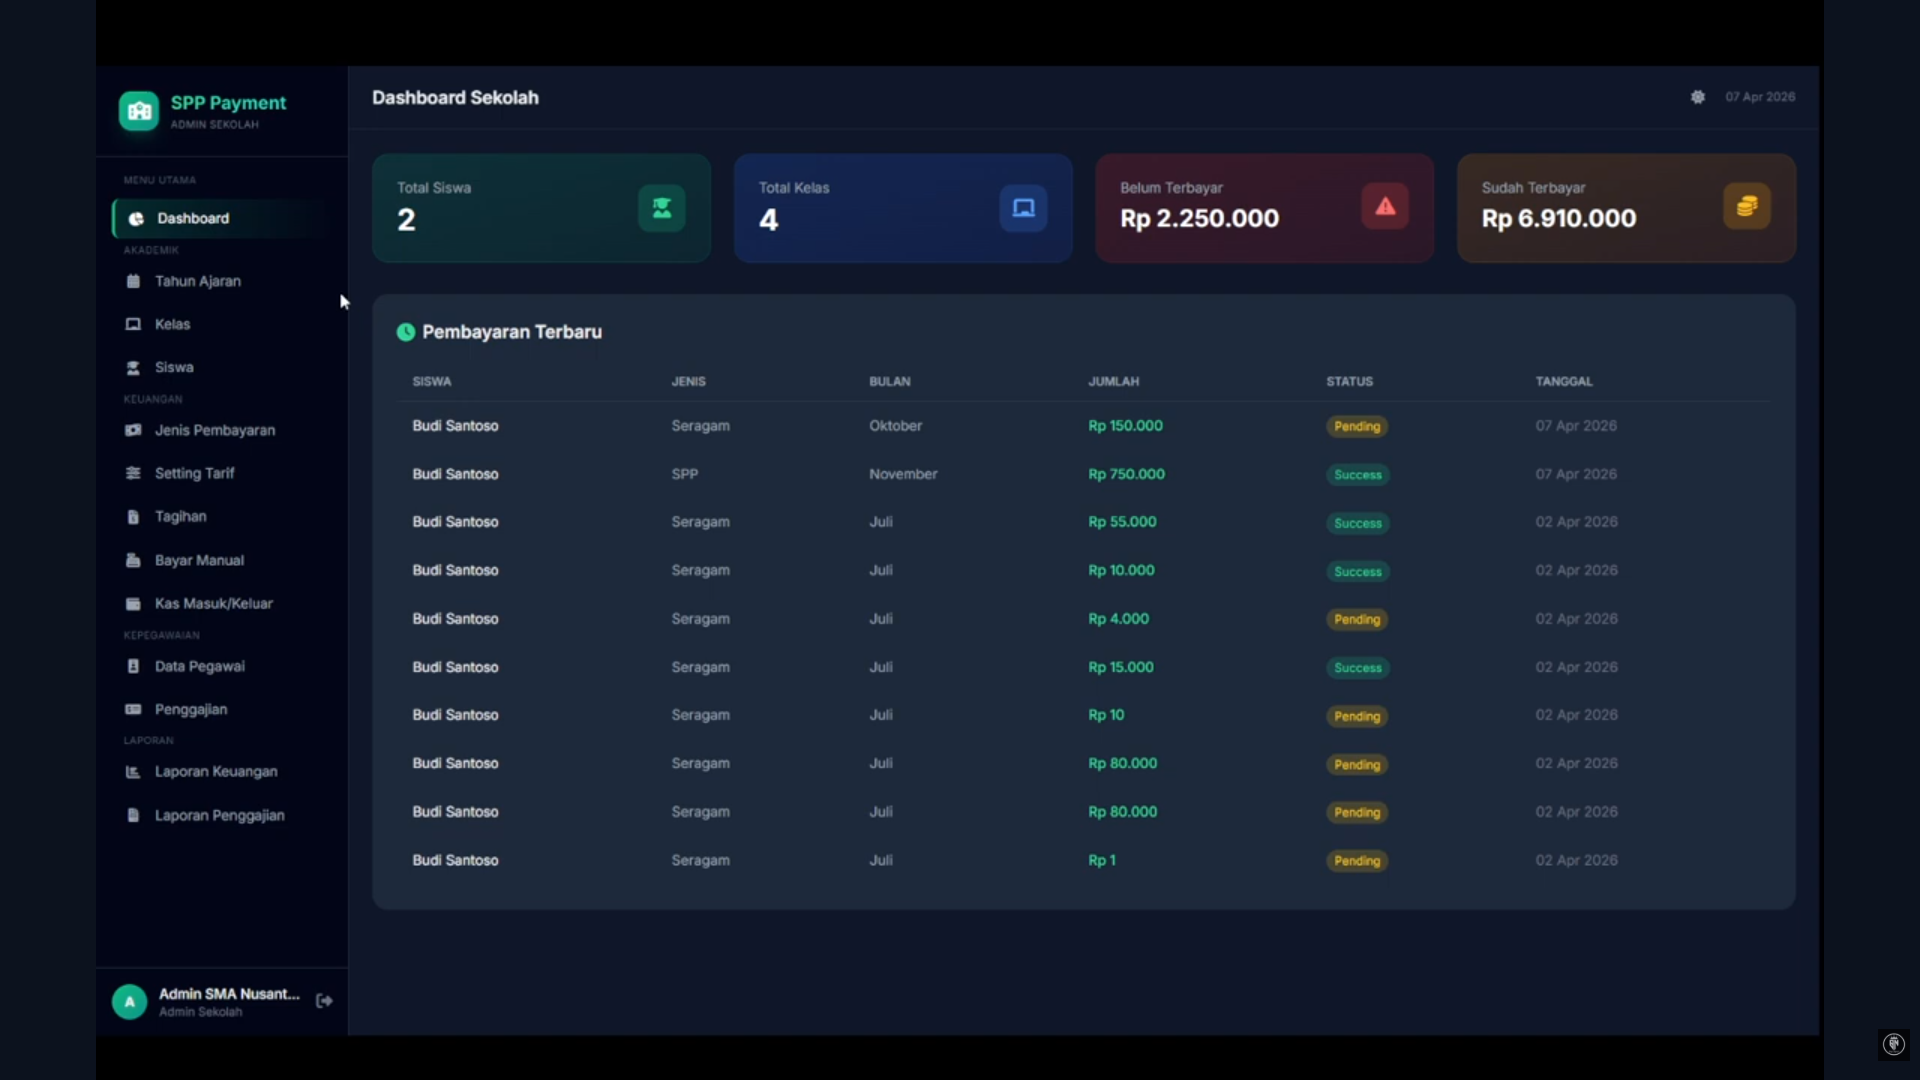Click the Tahun Ajaran calendar icon
This screenshot has height=1080, width=1920.
[x=133, y=281]
